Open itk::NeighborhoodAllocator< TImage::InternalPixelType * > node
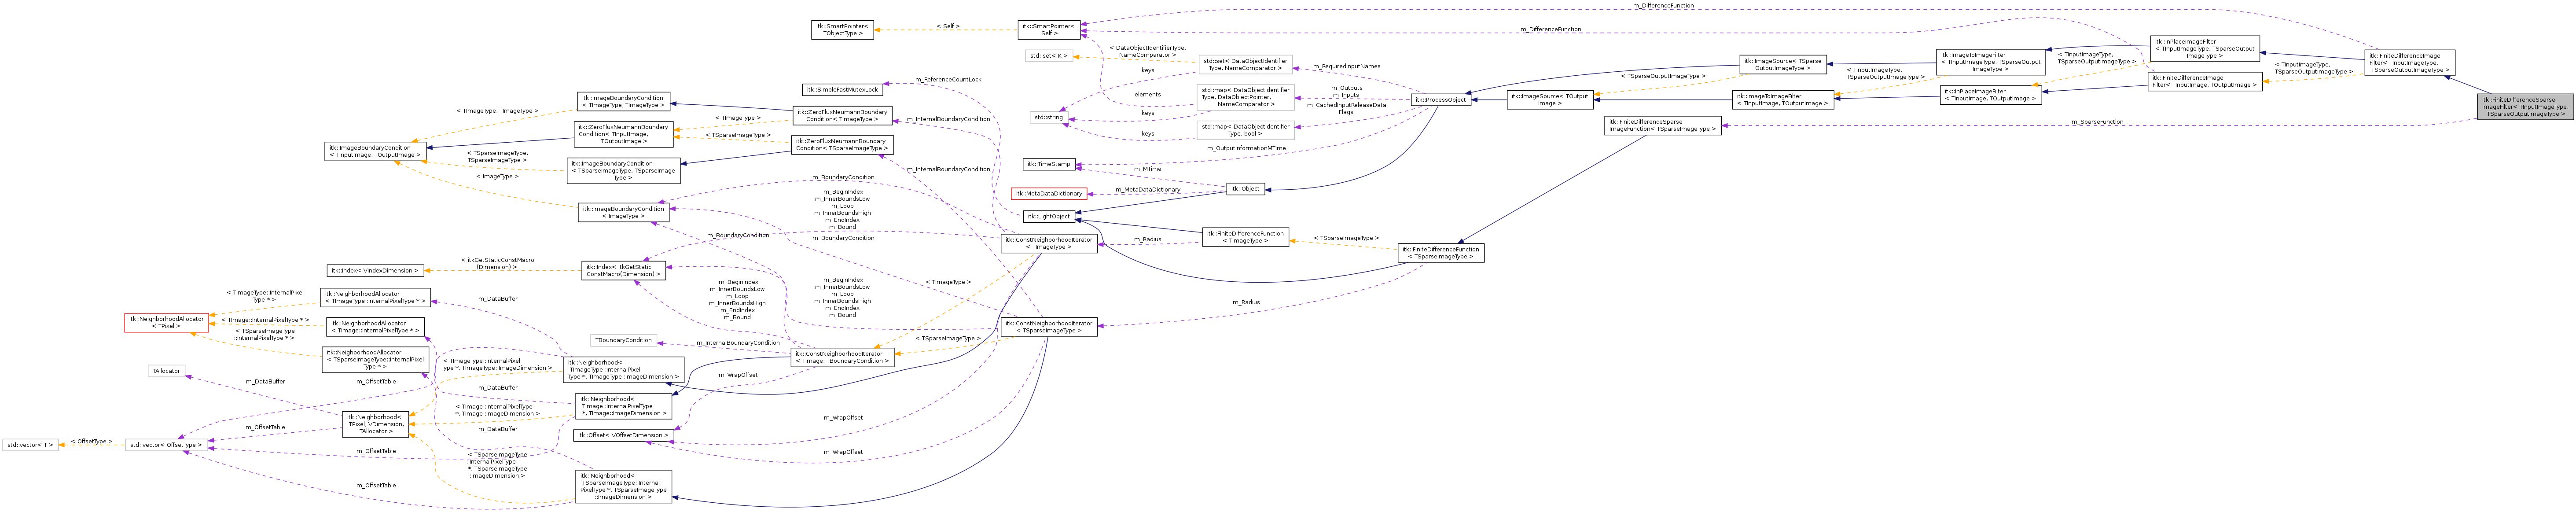Image resolution: width=2576 pixels, height=512 pixels. 375,327
